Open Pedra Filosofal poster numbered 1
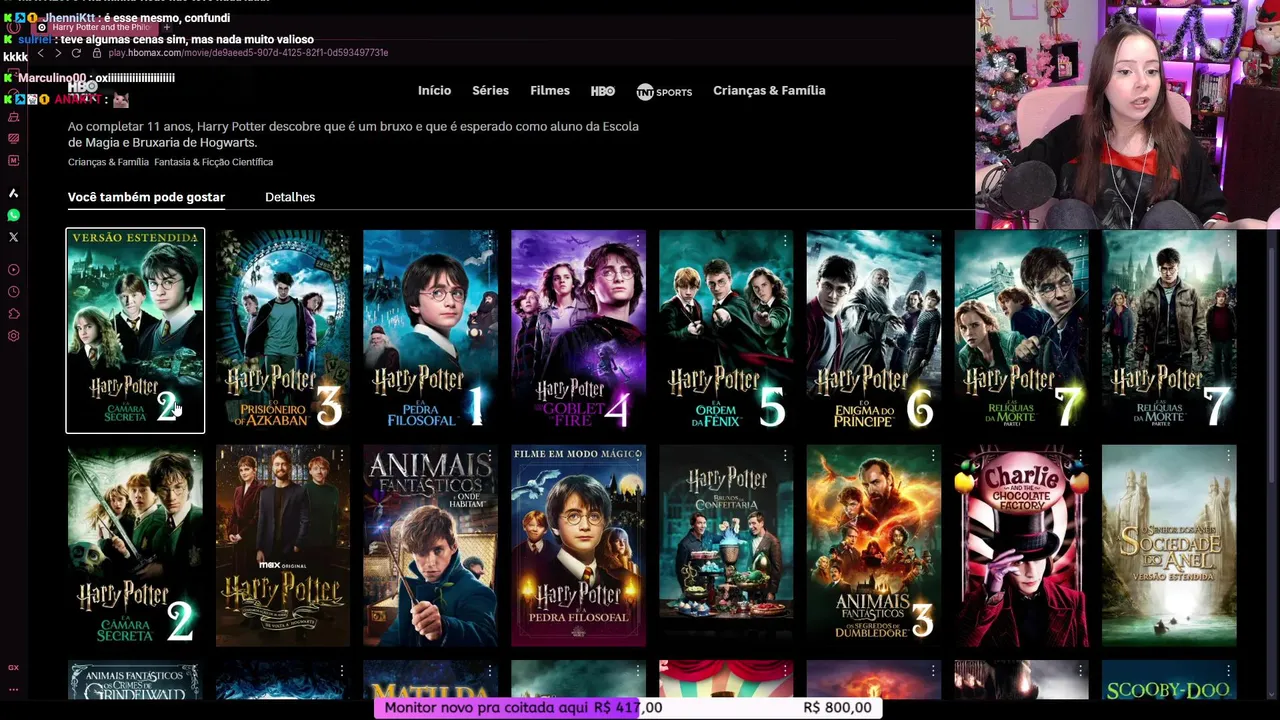 tap(431, 331)
